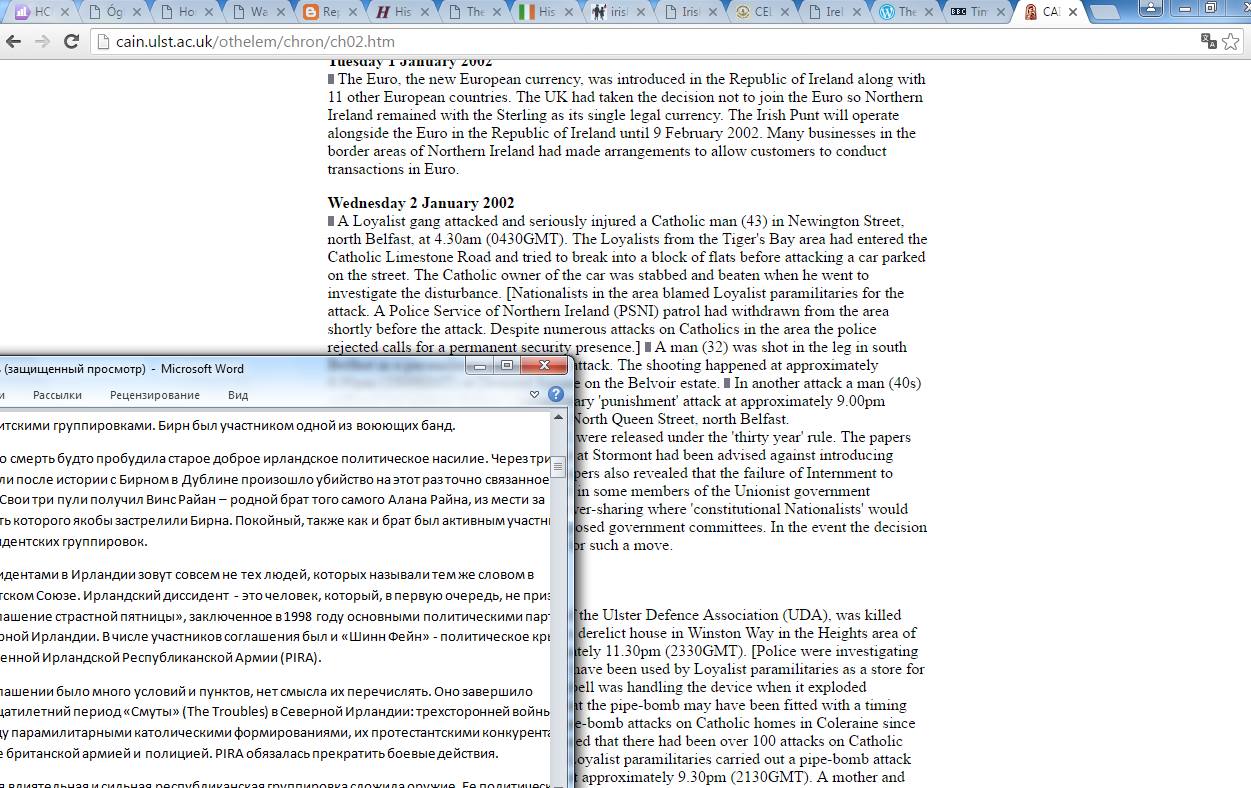The height and width of the screenshot is (788, 1251).
Task: Open the Рассылки ribbon tab in Word
Action: click(57, 395)
